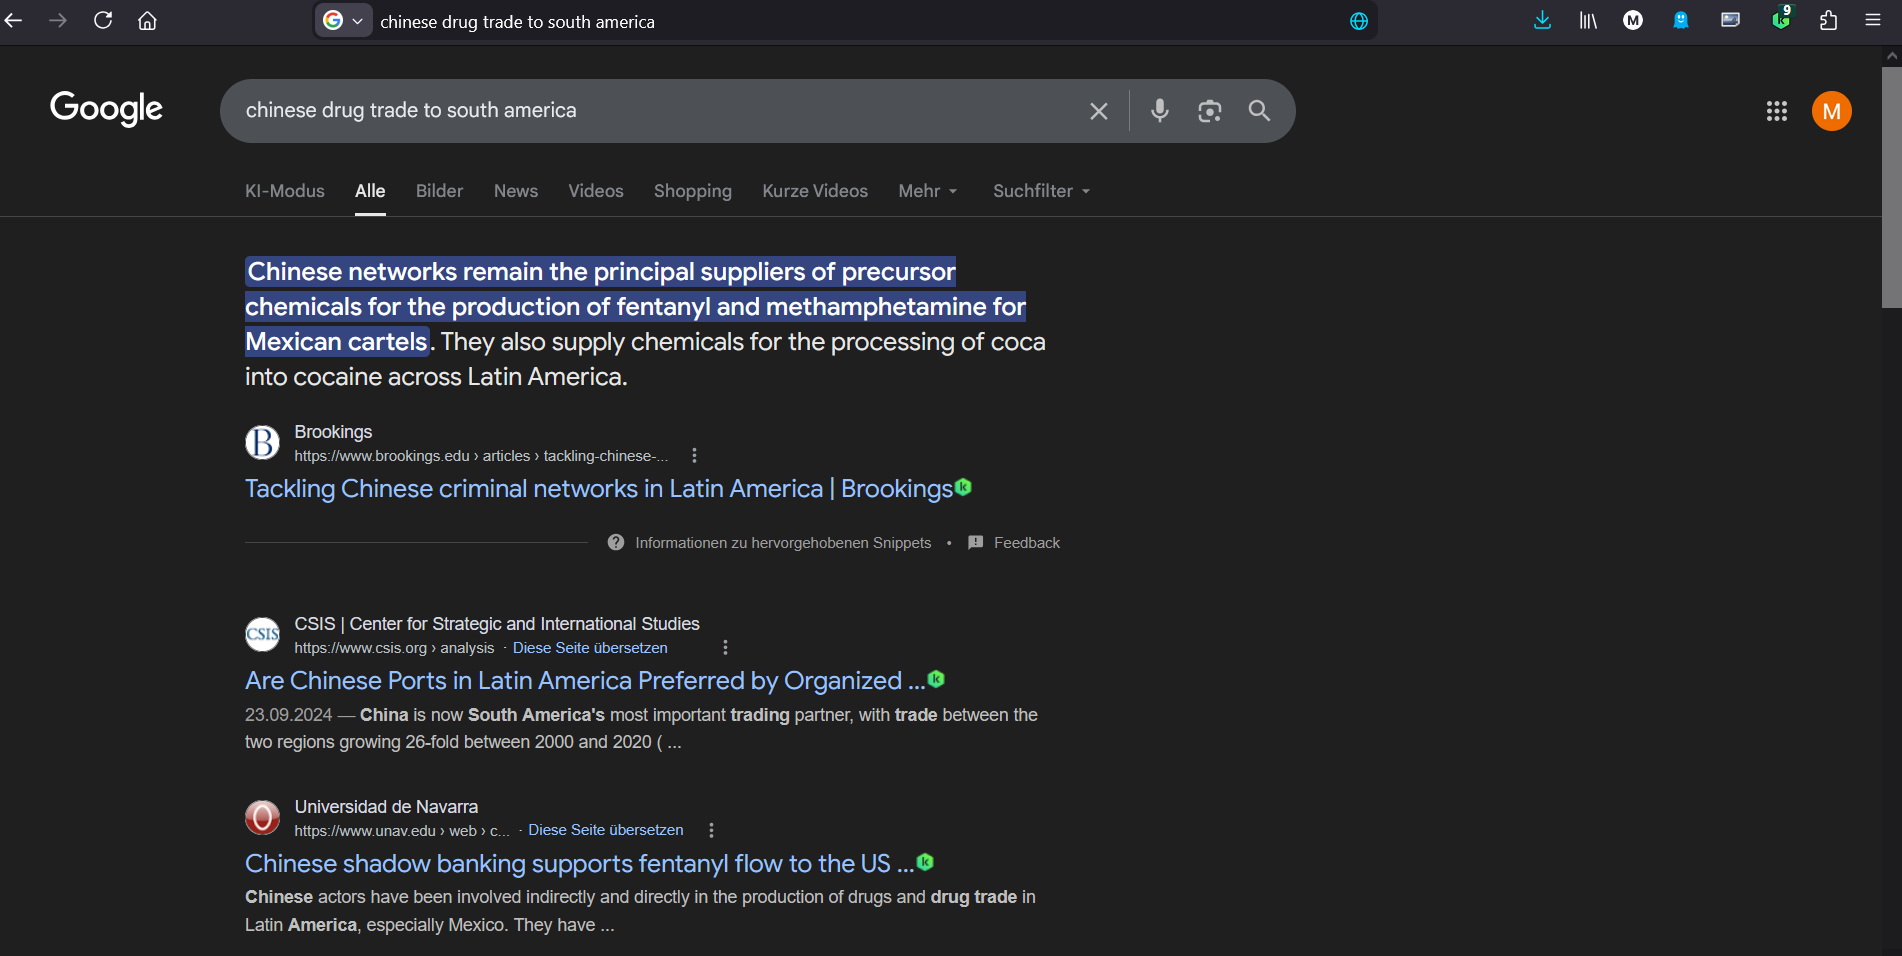Click the translate page icon in address bar
The image size is (1902, 956).
(x=1359, y=21)
